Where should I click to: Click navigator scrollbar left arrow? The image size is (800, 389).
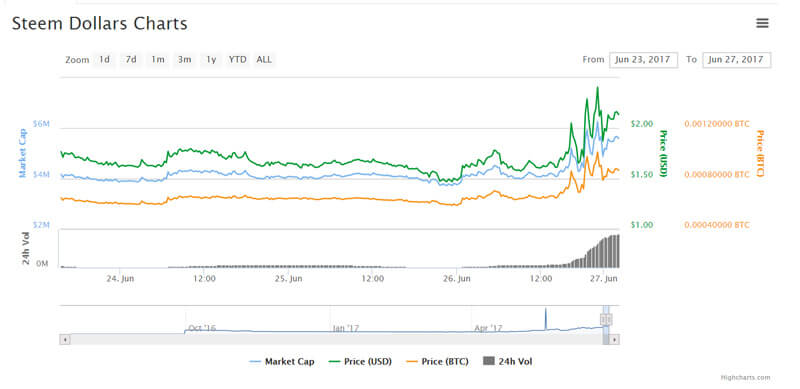coord(65,339)
